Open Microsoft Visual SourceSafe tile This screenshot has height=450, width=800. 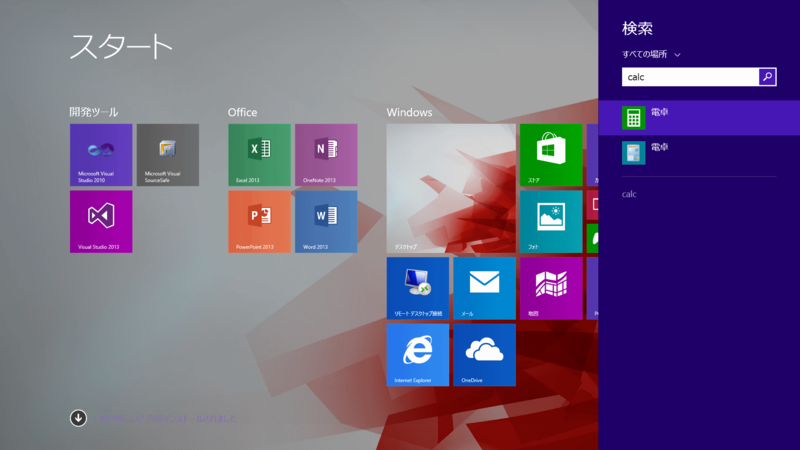click(x=168, y=155)
